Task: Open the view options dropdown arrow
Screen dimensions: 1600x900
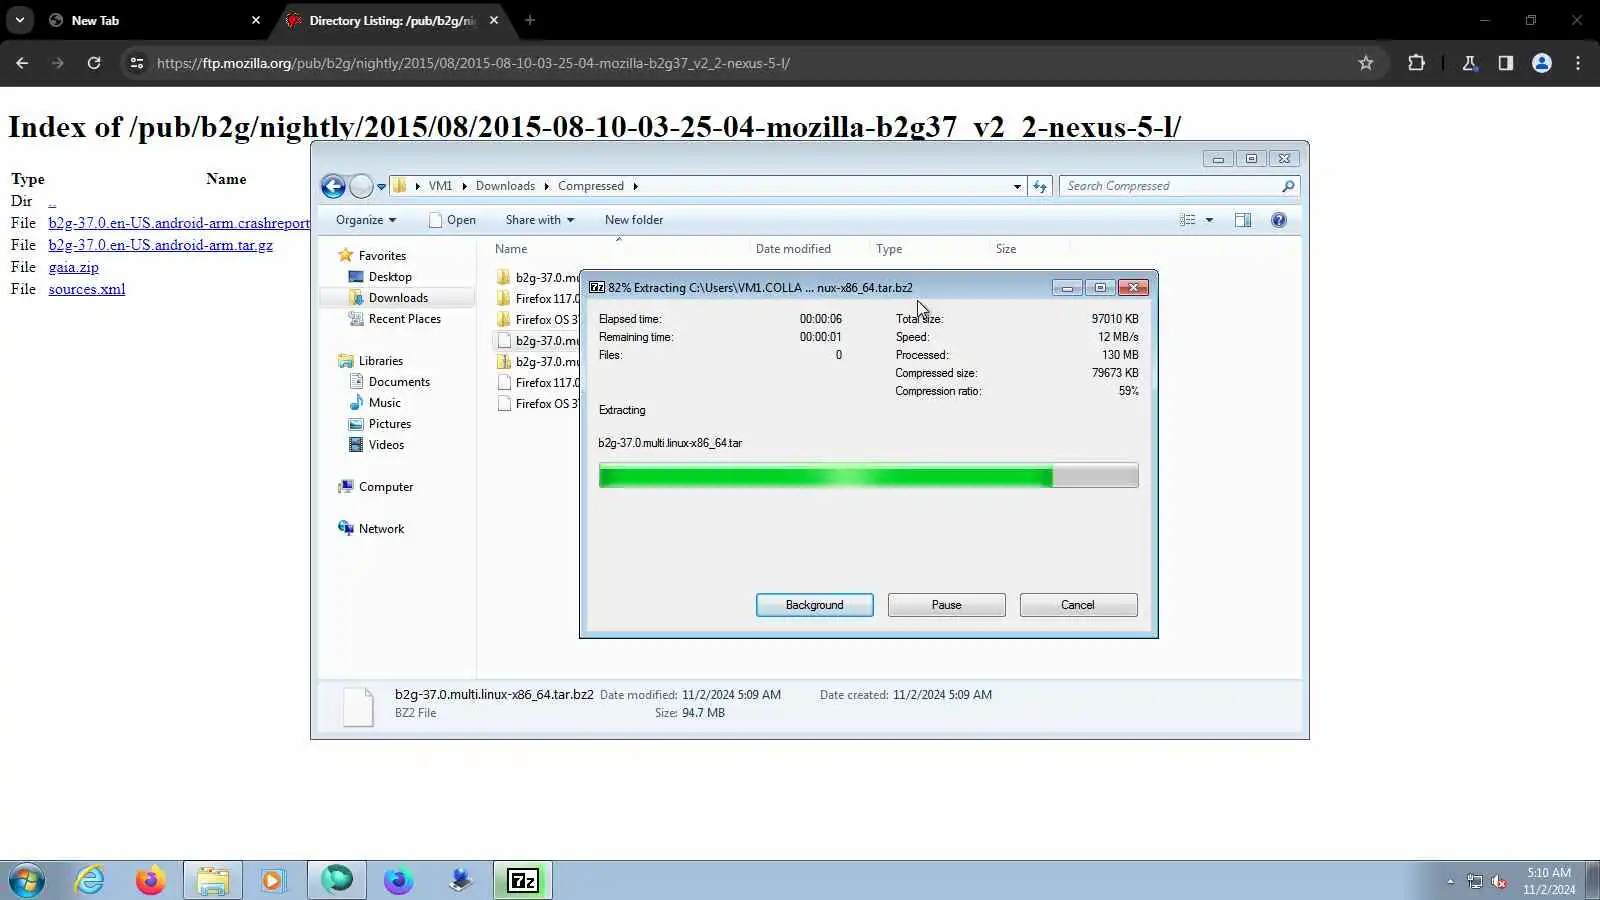Action: [x=1209, y=220]
